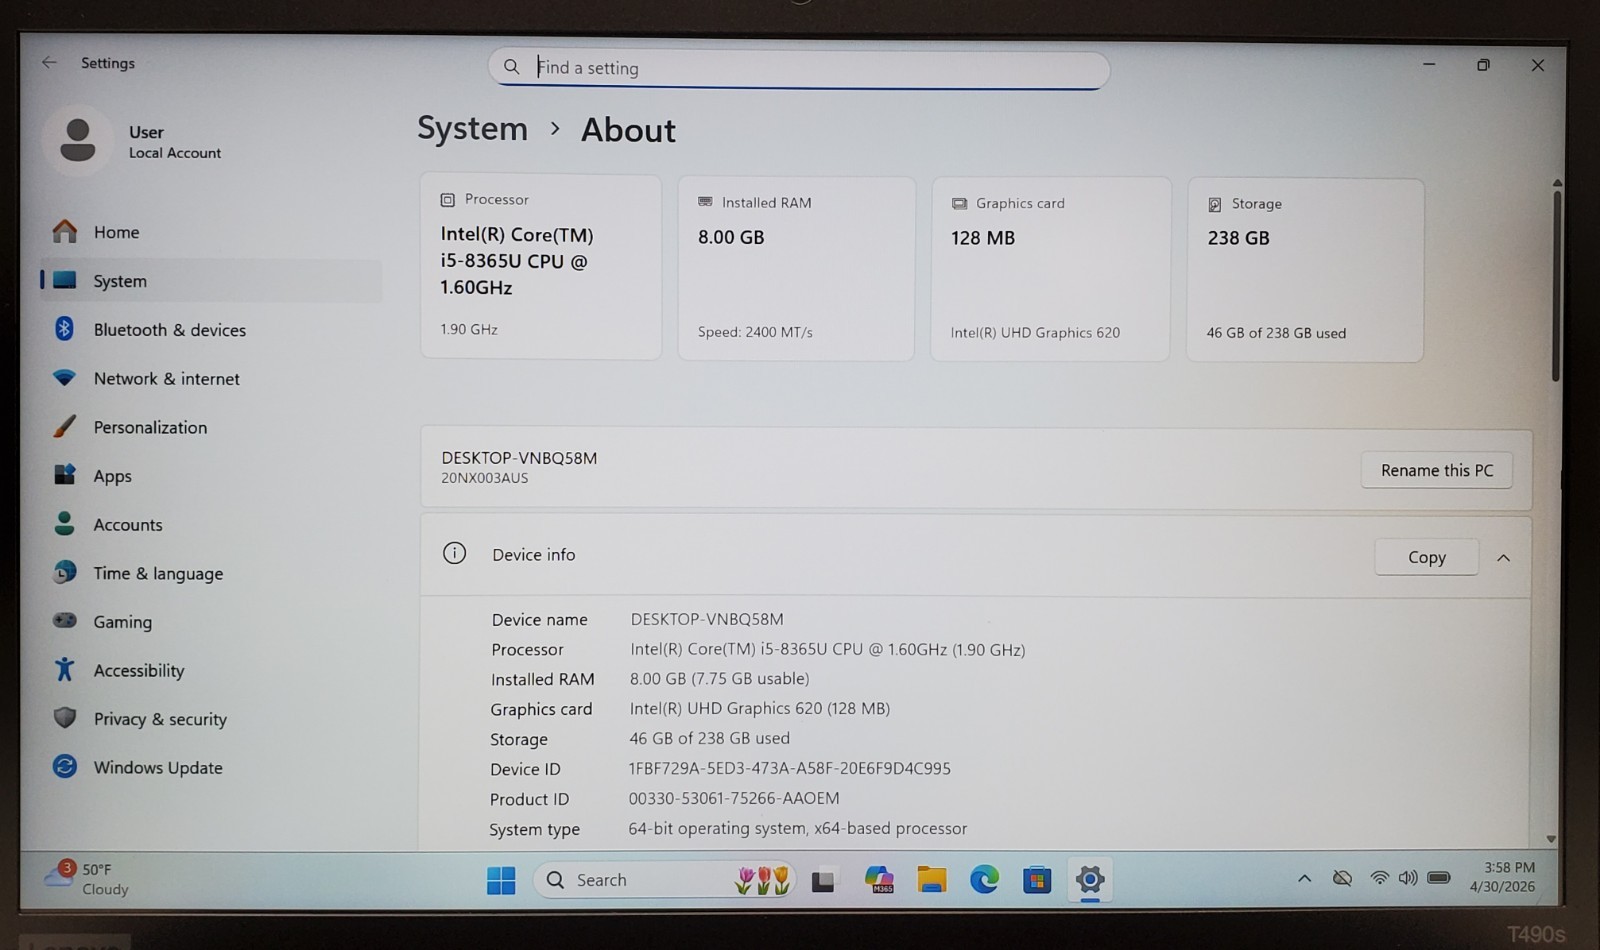Focus the Find a setting search box
Screen dimensions: 1600x950
click(799, 68)
